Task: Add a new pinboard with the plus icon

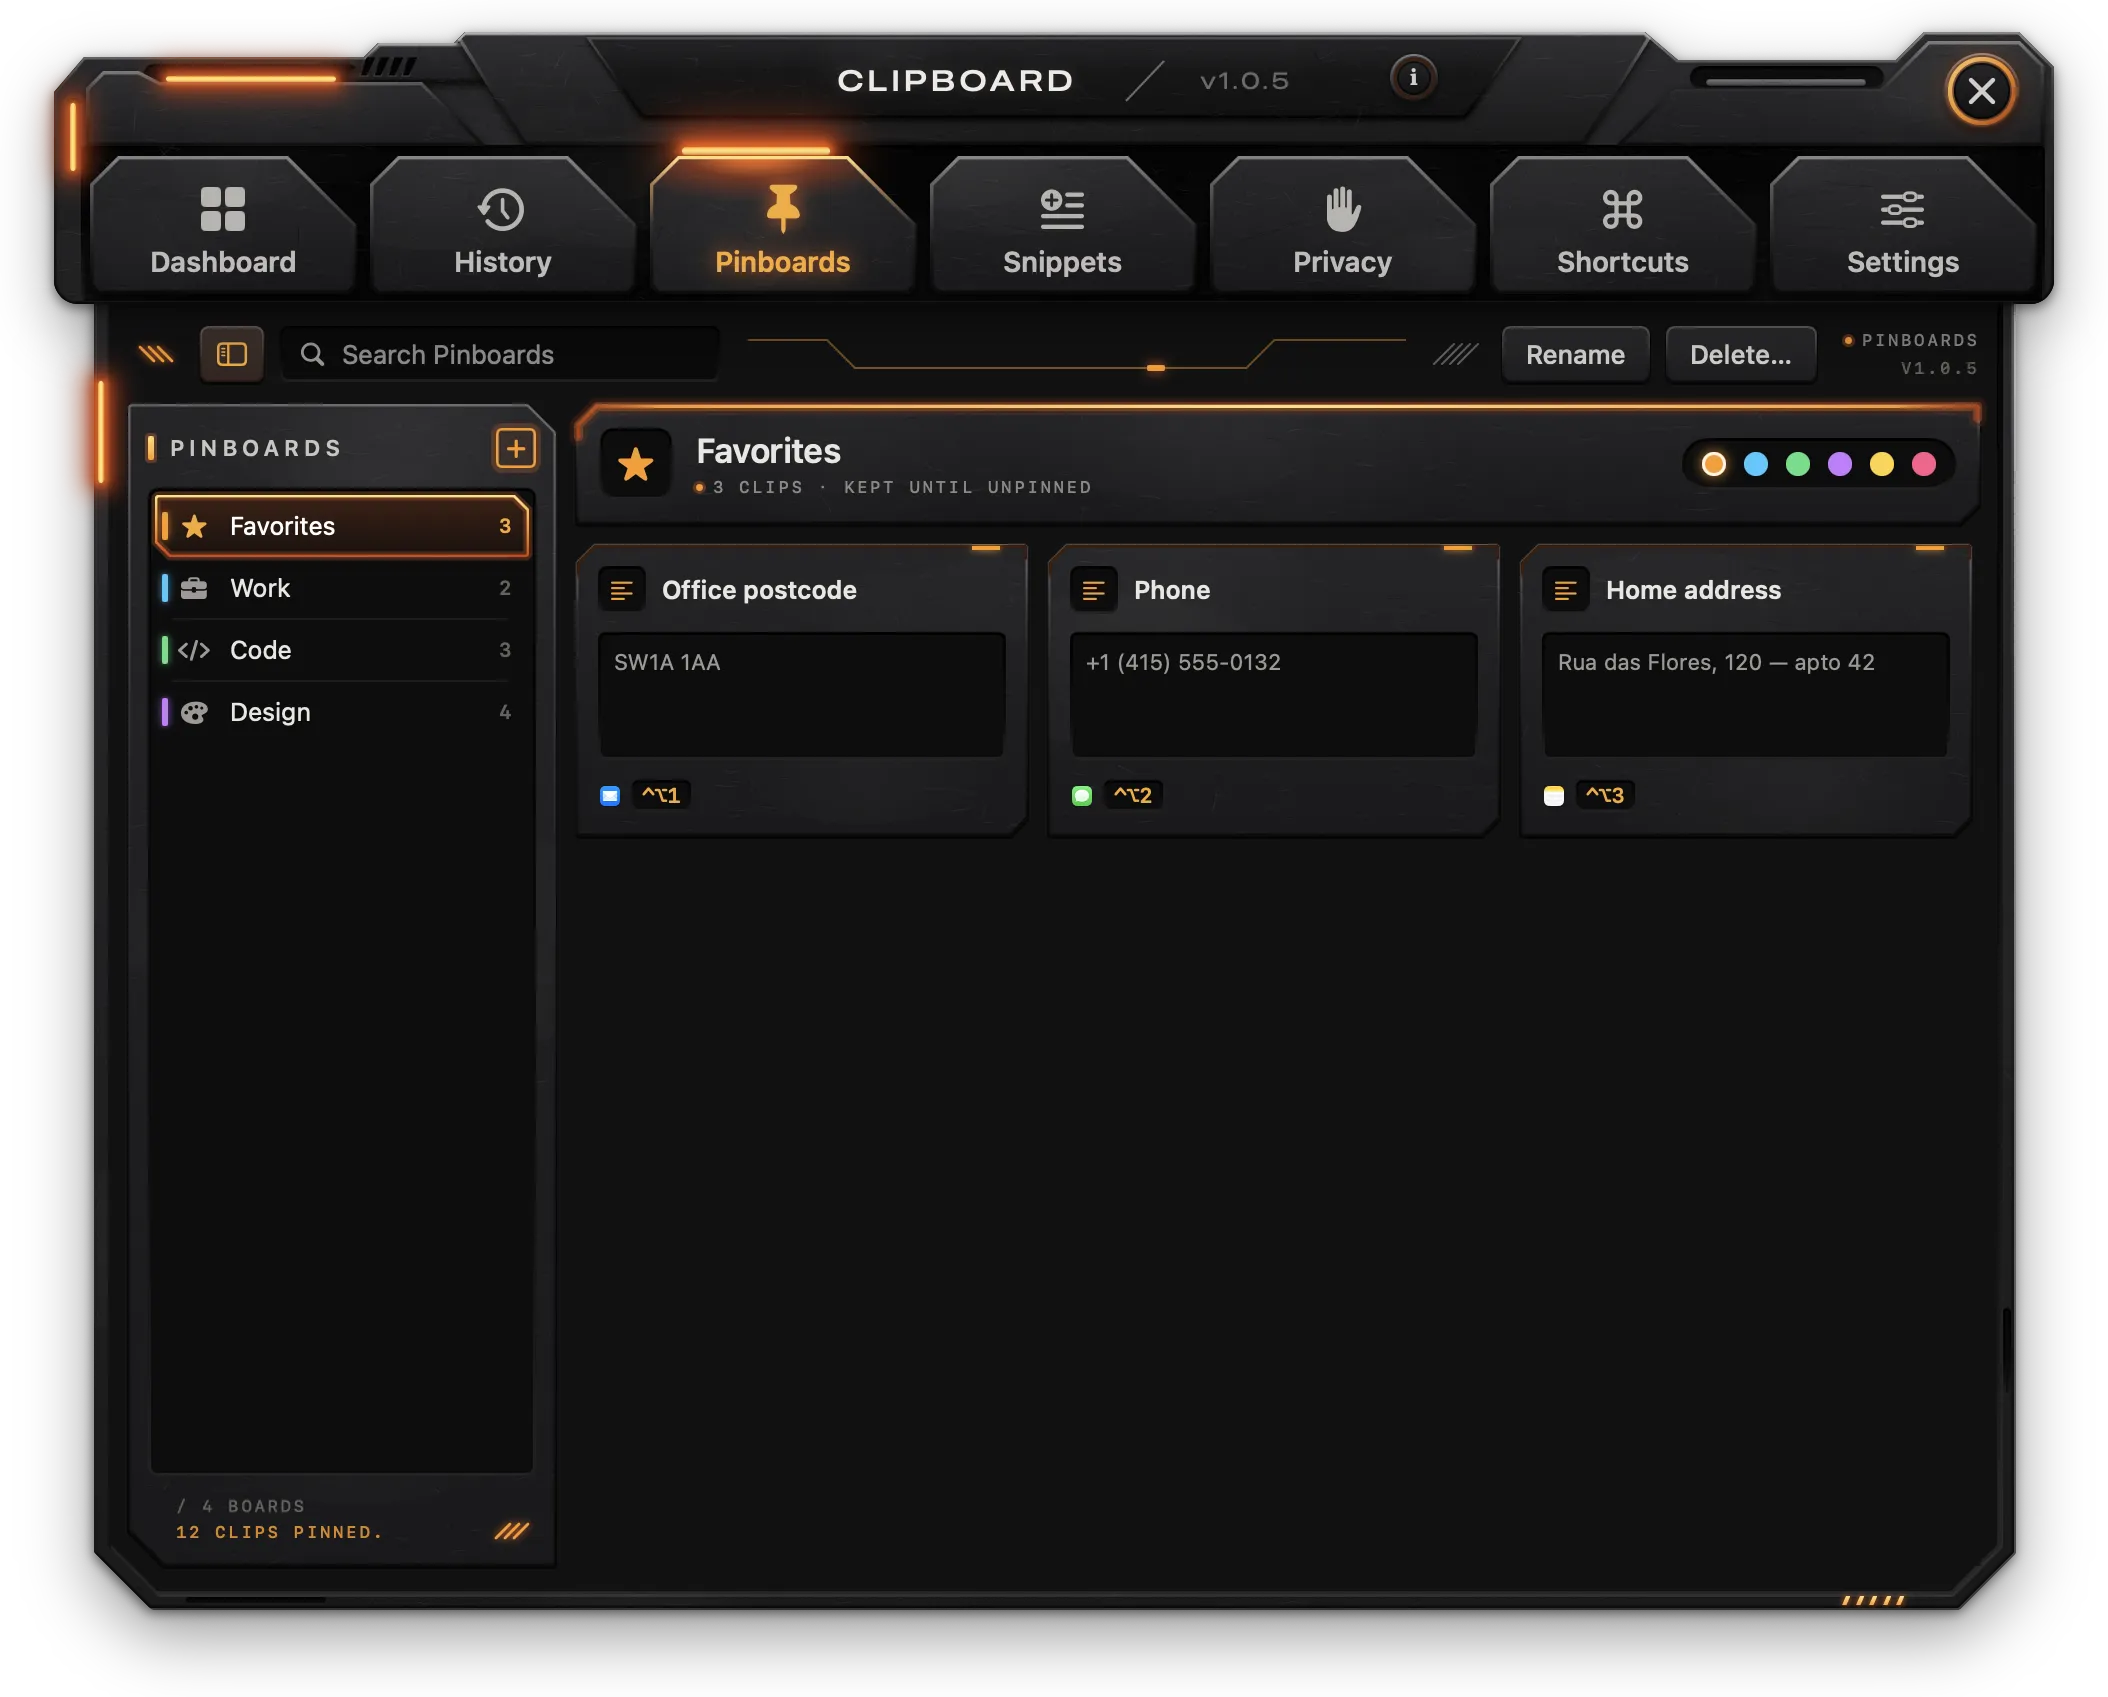Action: tap(516, 448)
